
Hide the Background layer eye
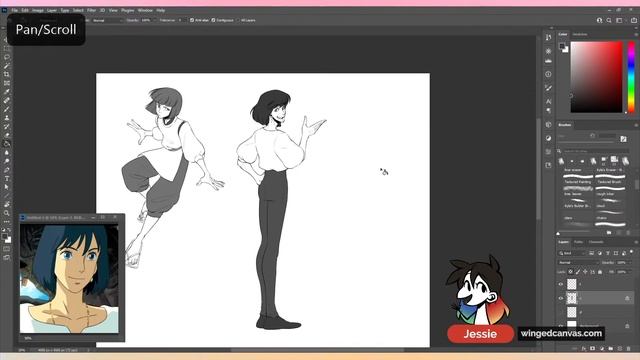coord(561,325)
